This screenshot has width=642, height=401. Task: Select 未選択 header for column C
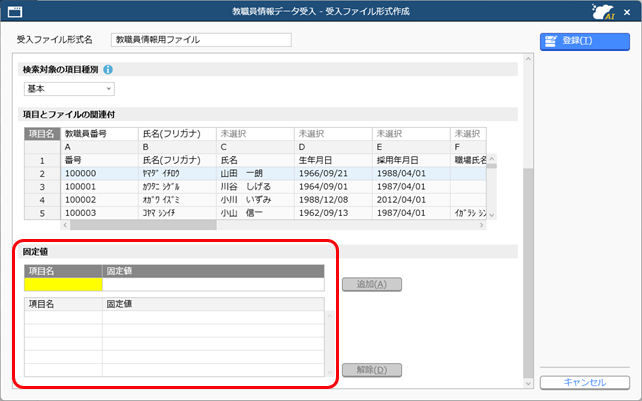255,134
